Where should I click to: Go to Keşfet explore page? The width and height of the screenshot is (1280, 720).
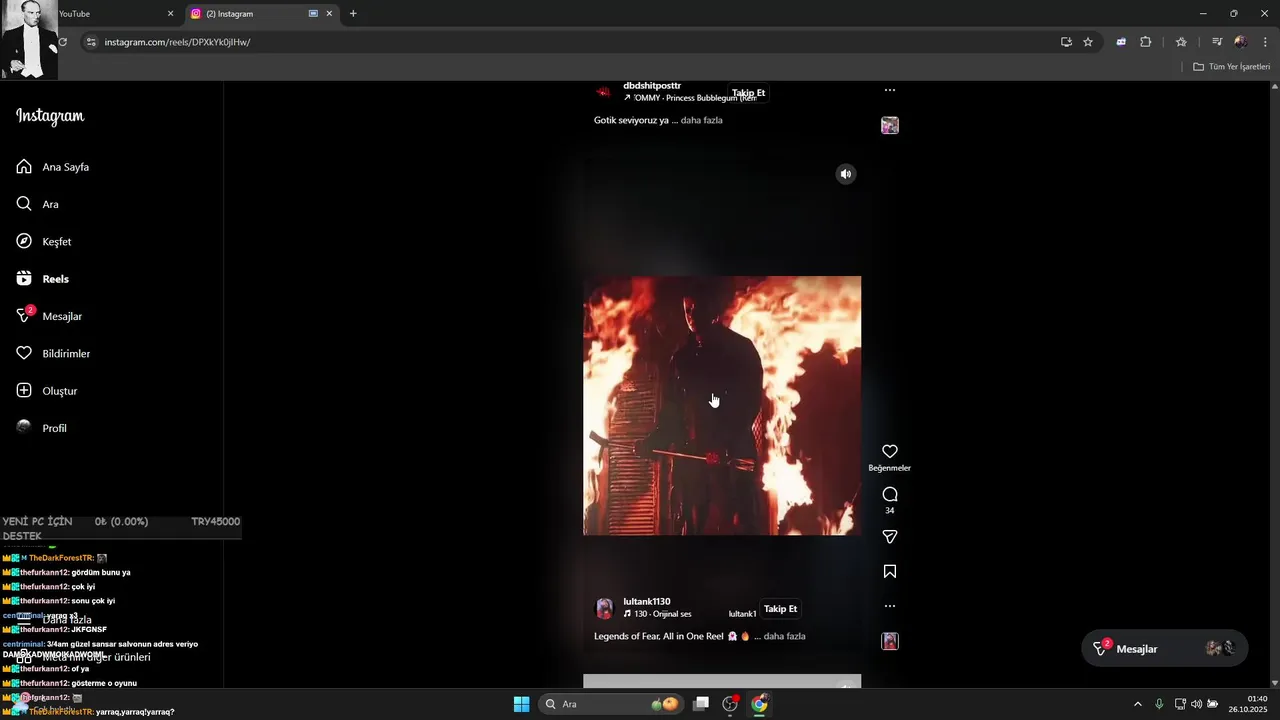(x=44, y=242)
